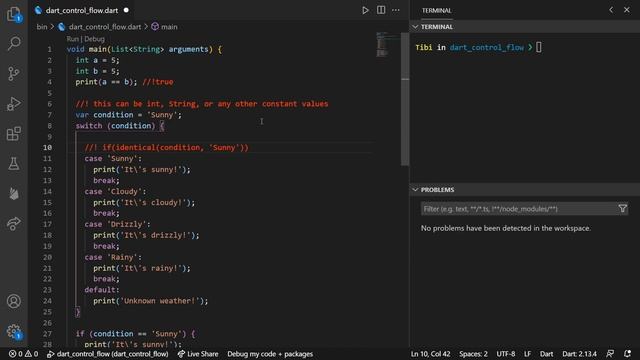640x360 pixels.
Task: Click line number 10 in gutter
Action: 48,148
